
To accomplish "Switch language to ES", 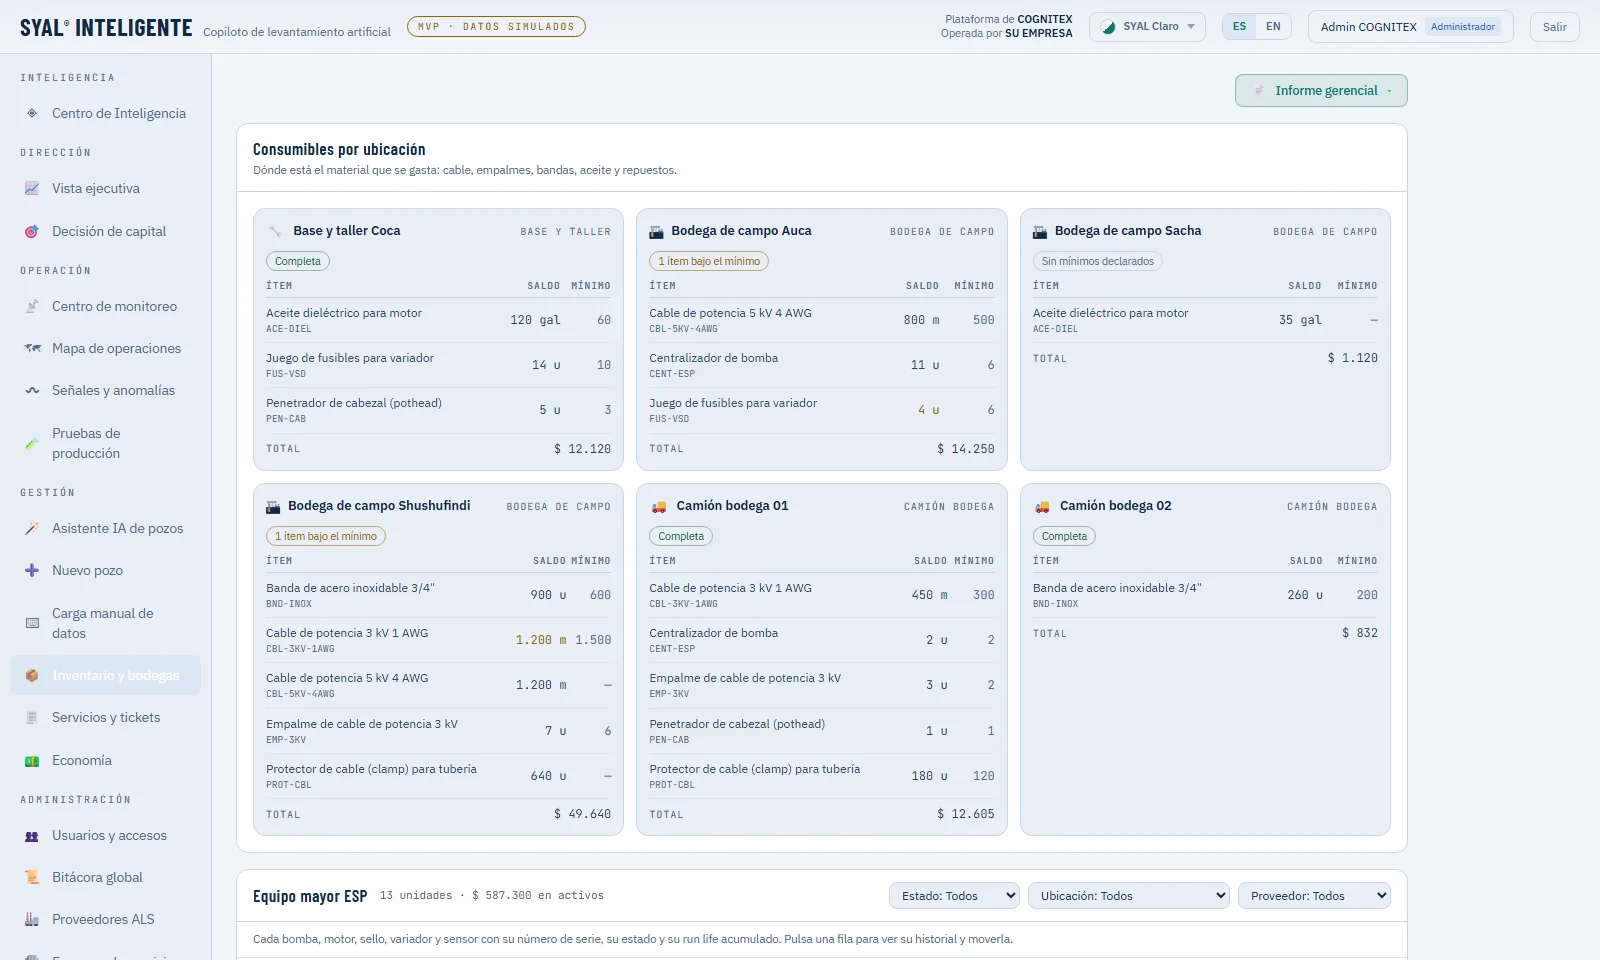I will tap(1239, 27).
